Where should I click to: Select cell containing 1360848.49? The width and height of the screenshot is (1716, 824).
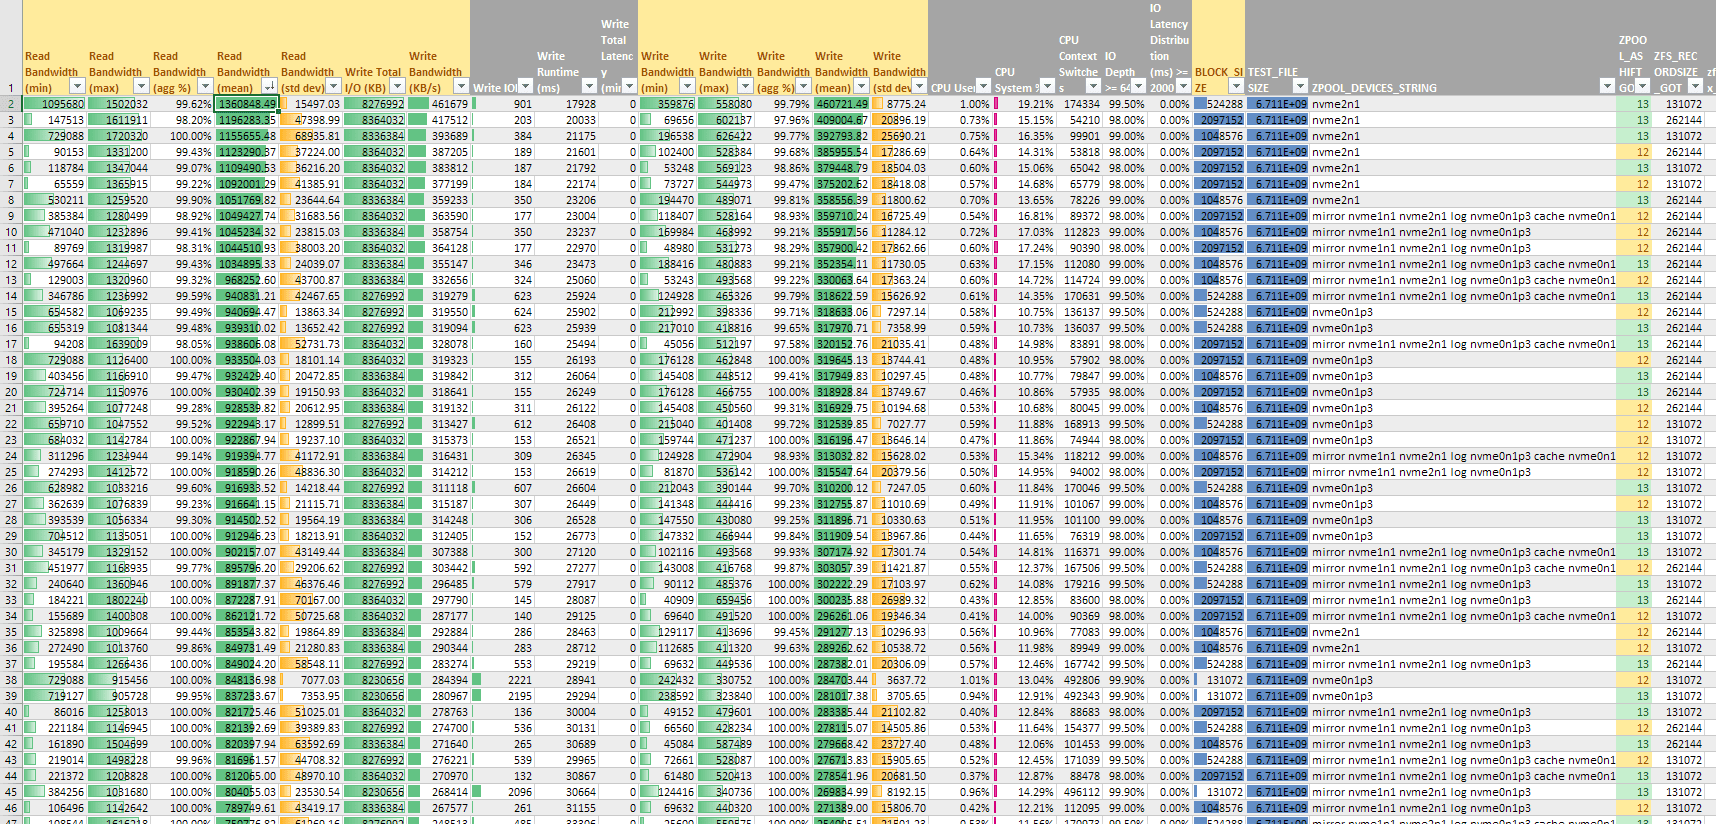pyautogui.click(x=247, y=104)
